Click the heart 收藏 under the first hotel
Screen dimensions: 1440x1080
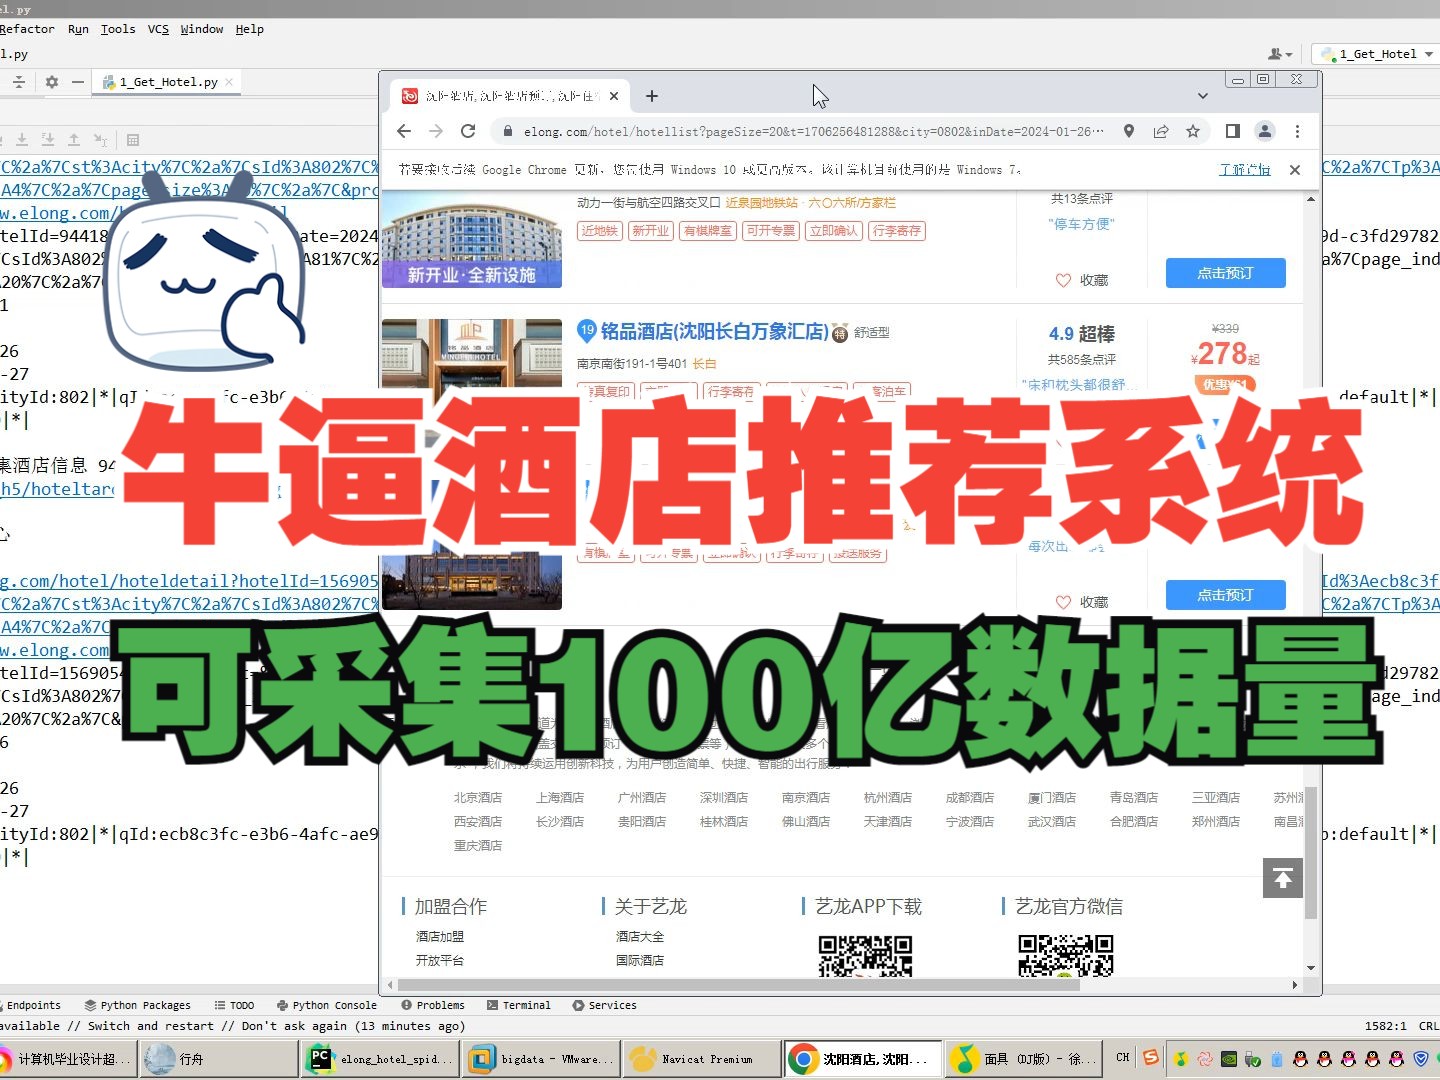1082,280
